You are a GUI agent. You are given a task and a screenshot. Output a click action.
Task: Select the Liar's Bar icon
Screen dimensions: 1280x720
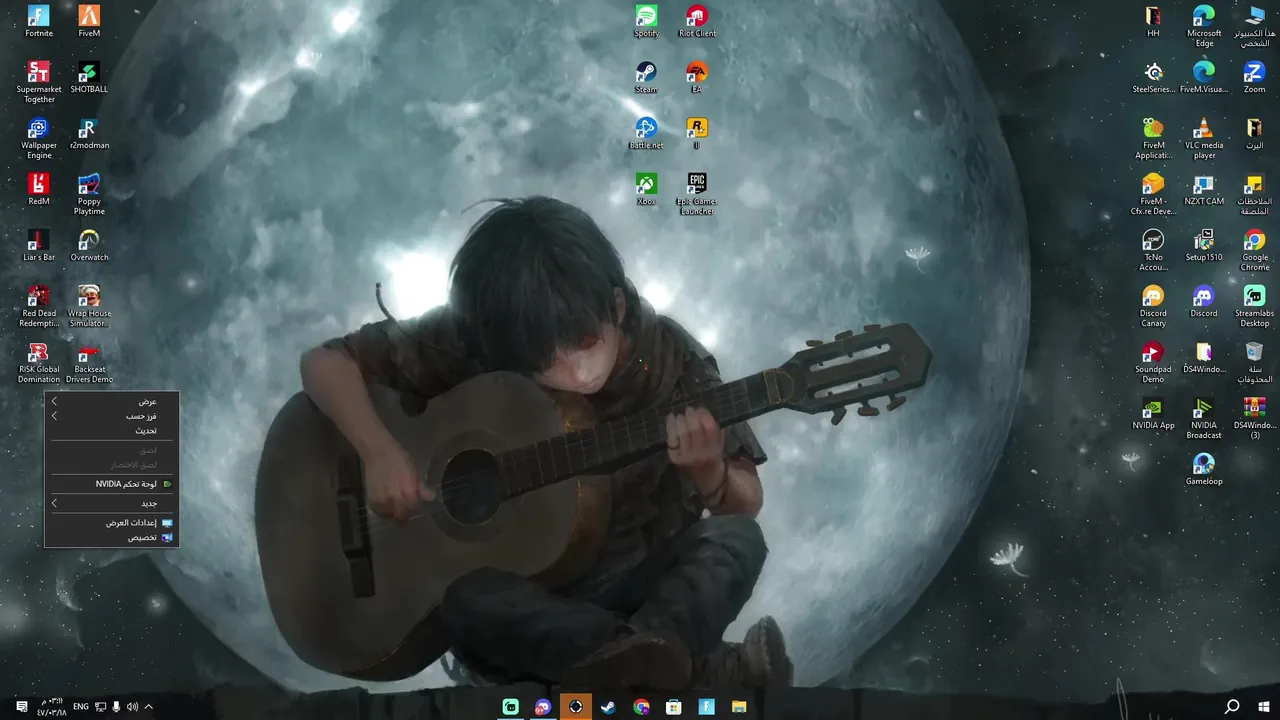(x=39, y=245)
